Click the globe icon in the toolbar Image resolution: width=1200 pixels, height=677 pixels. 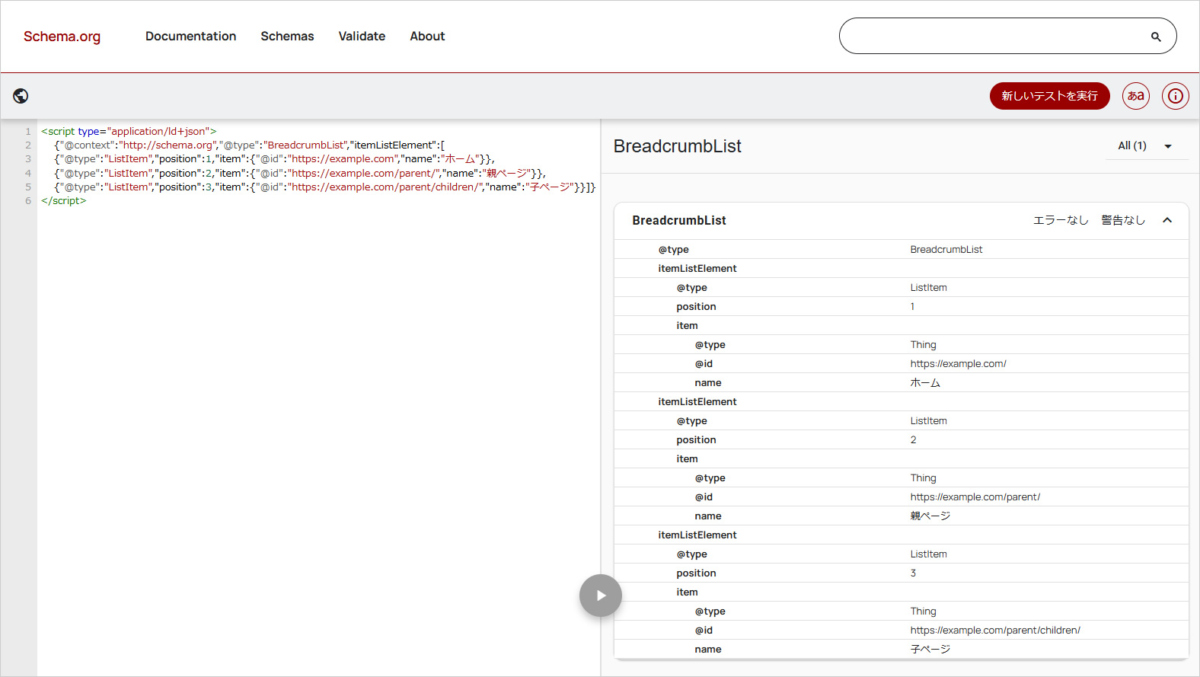(x=21, y=96)
